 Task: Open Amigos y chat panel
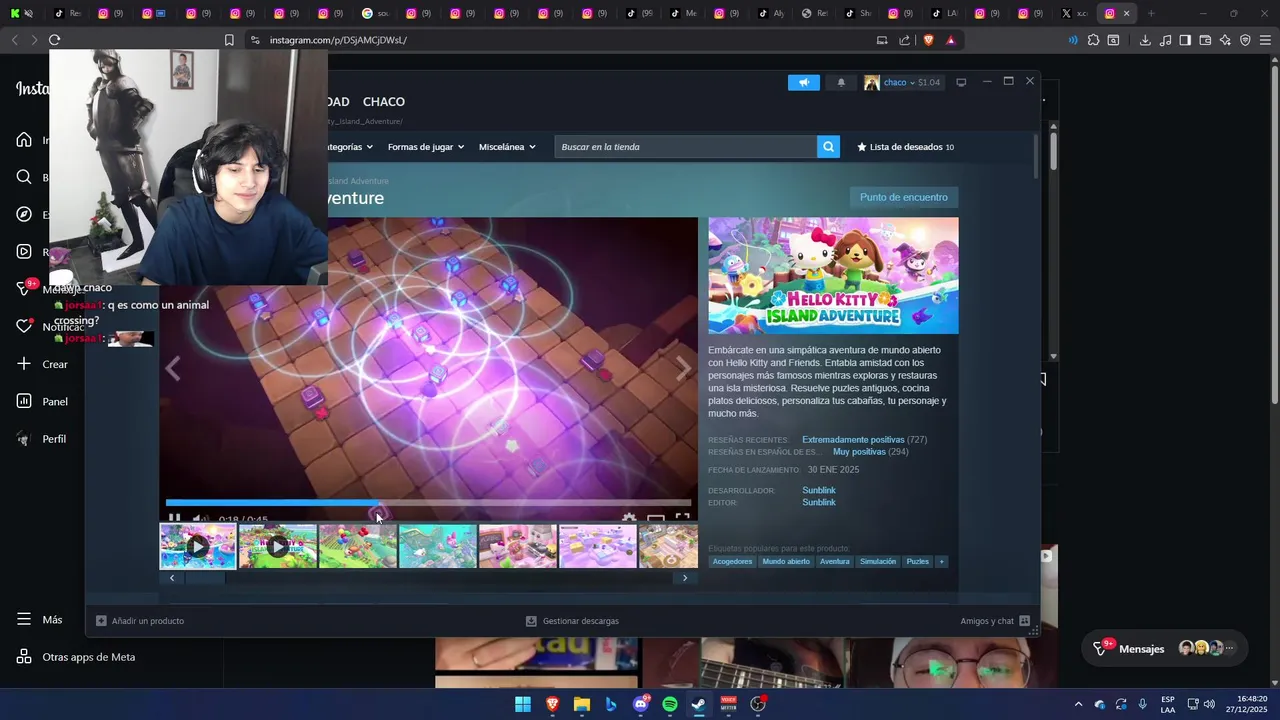point(995,621)
